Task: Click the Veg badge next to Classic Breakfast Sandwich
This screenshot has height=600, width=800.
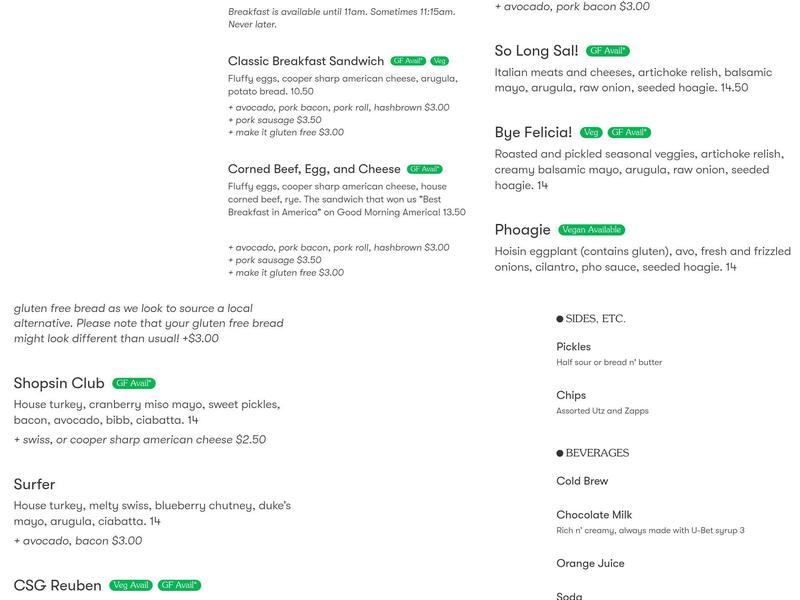Action: point(440,61)
